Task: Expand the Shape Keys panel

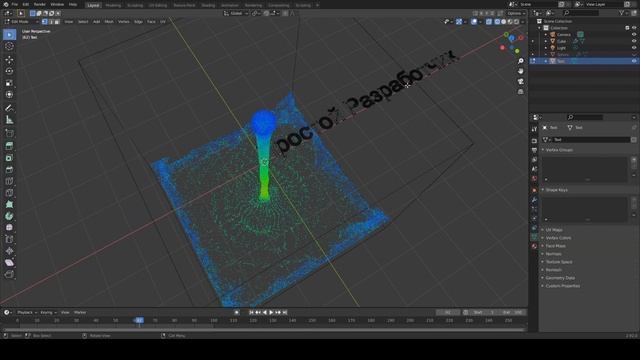Action: [556, 190]
